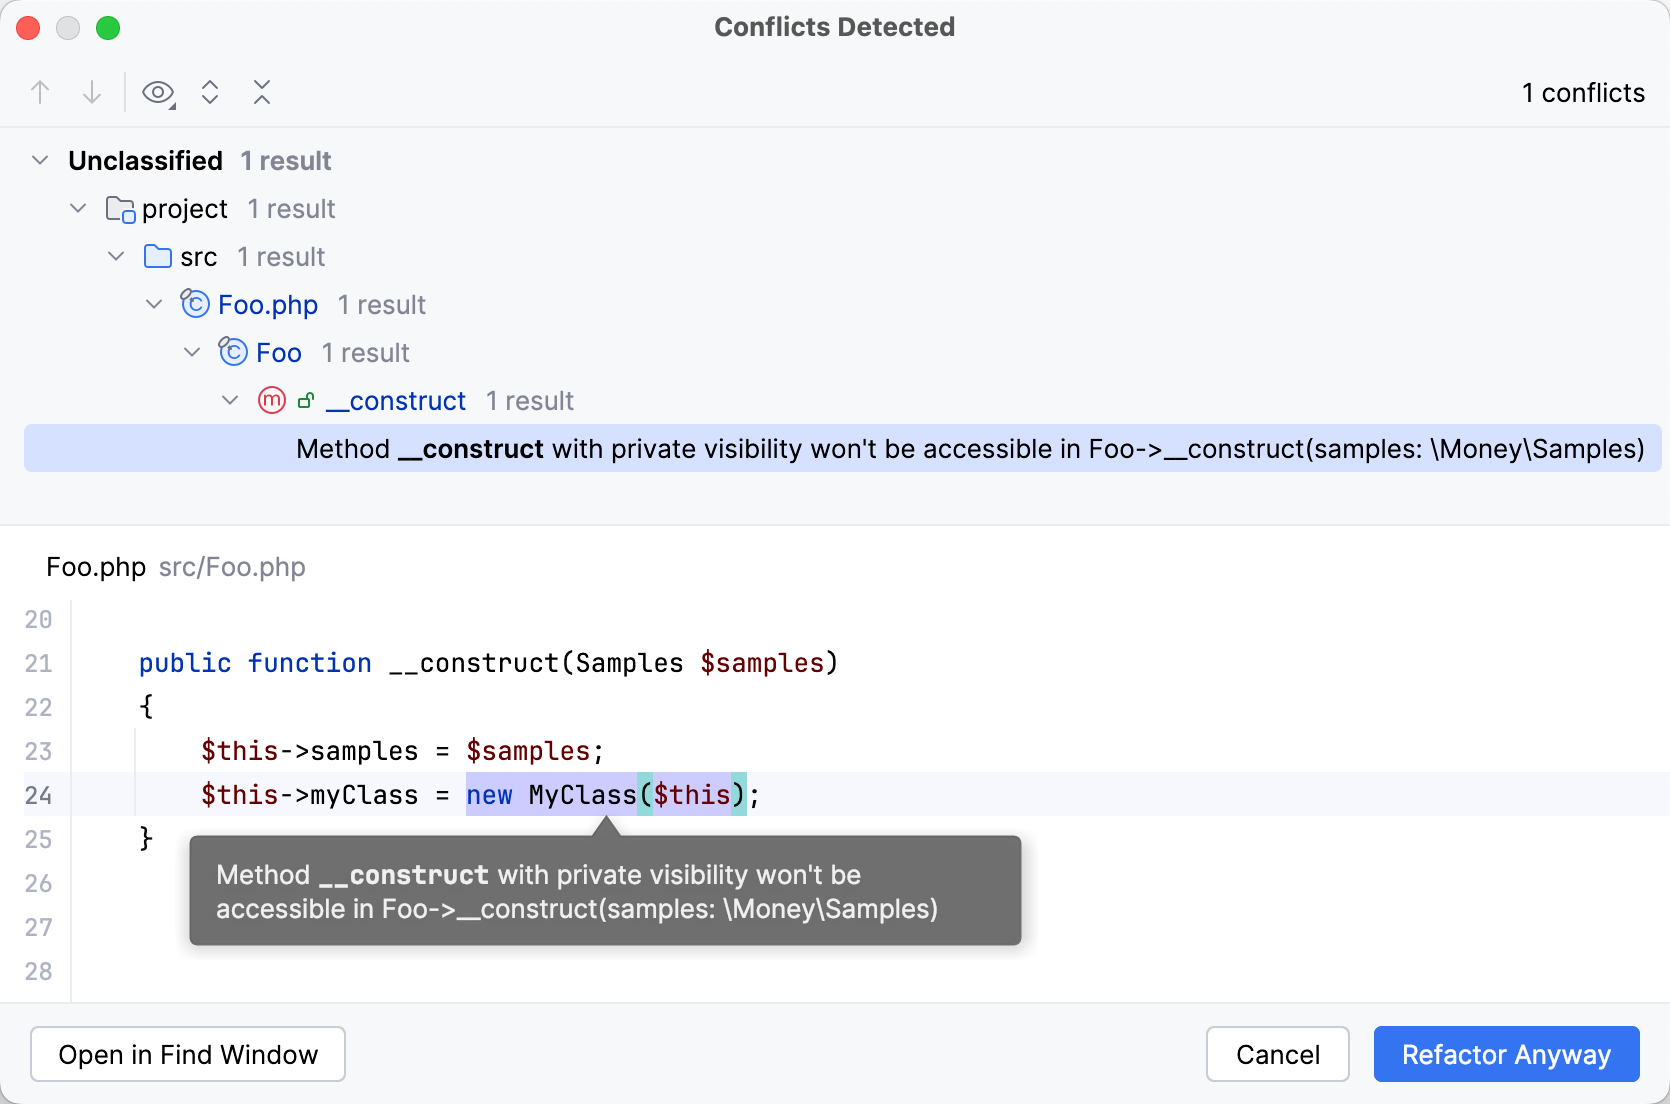Collapse the Foo.php tree node
This screenshot has height=1104, width=1670.
tap(154, 304)
